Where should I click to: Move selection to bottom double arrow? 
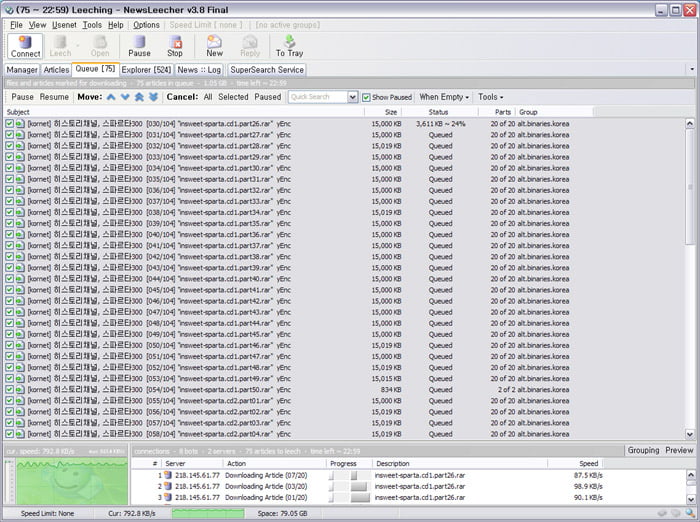pos(154,97)
